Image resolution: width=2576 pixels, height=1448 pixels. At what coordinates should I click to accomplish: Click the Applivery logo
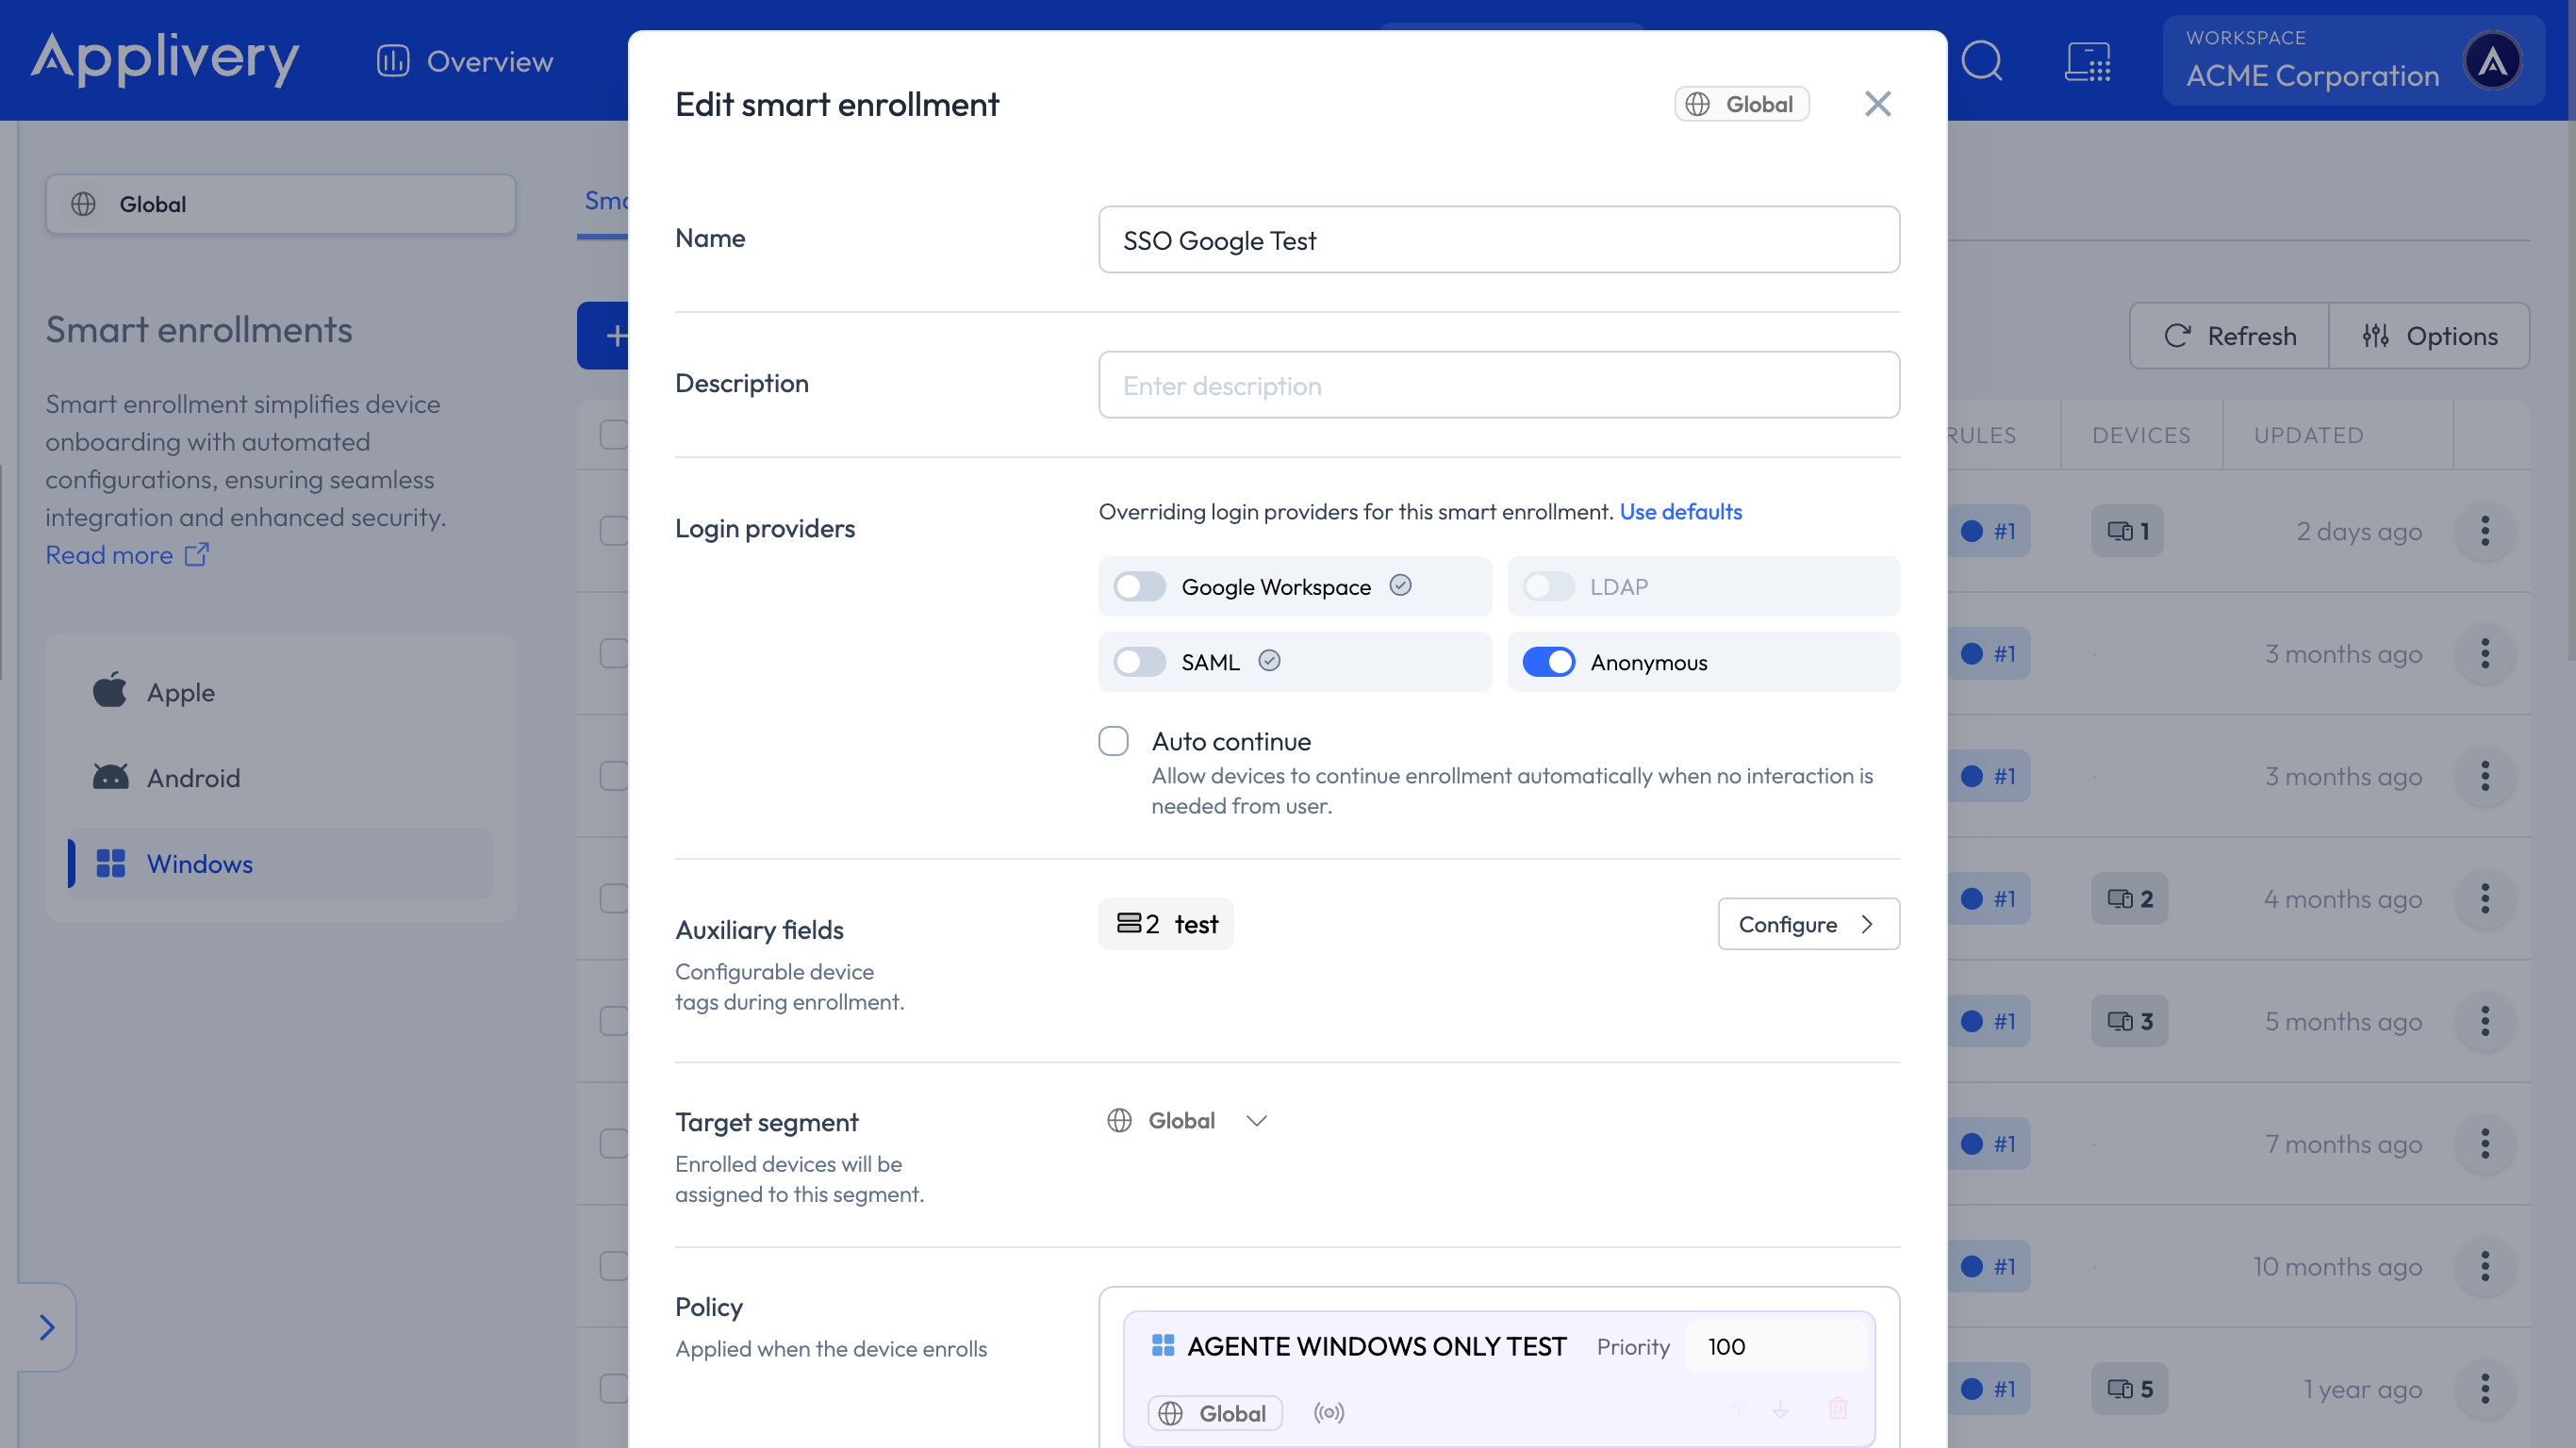[x=165, y=59]
